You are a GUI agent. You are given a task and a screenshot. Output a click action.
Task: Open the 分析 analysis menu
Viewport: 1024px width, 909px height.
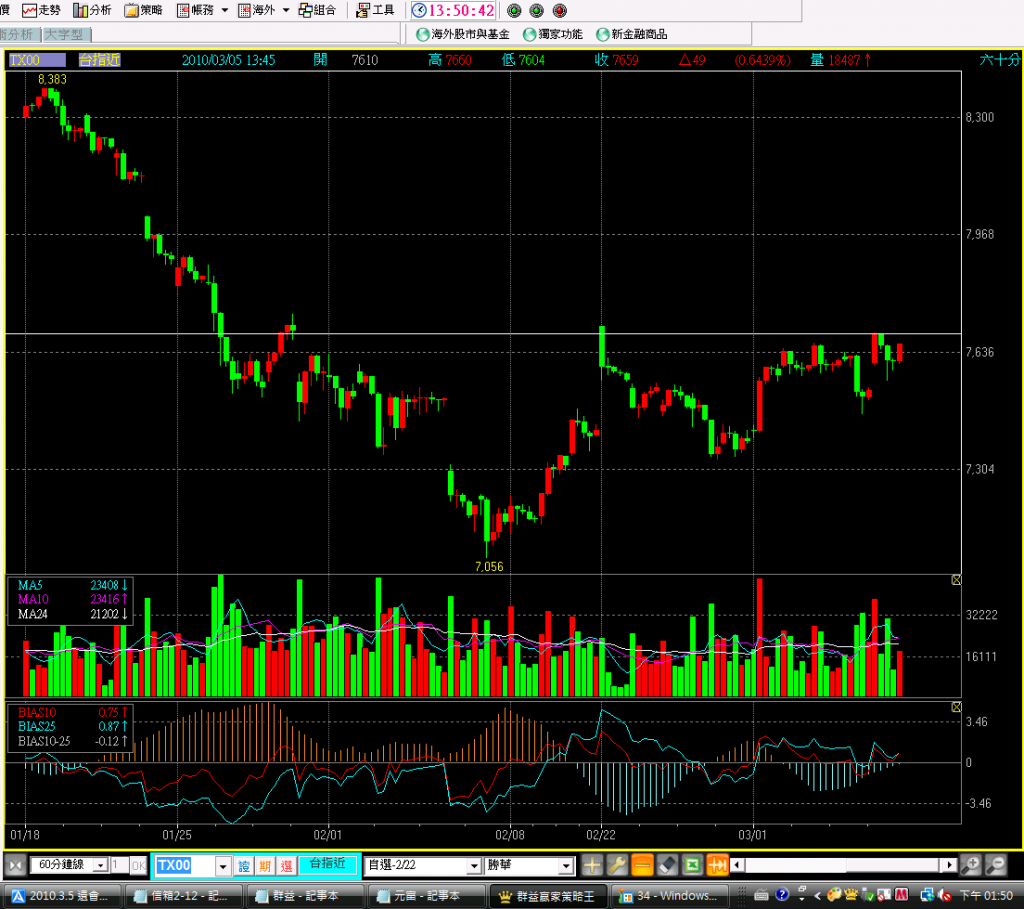pos(92,10)
